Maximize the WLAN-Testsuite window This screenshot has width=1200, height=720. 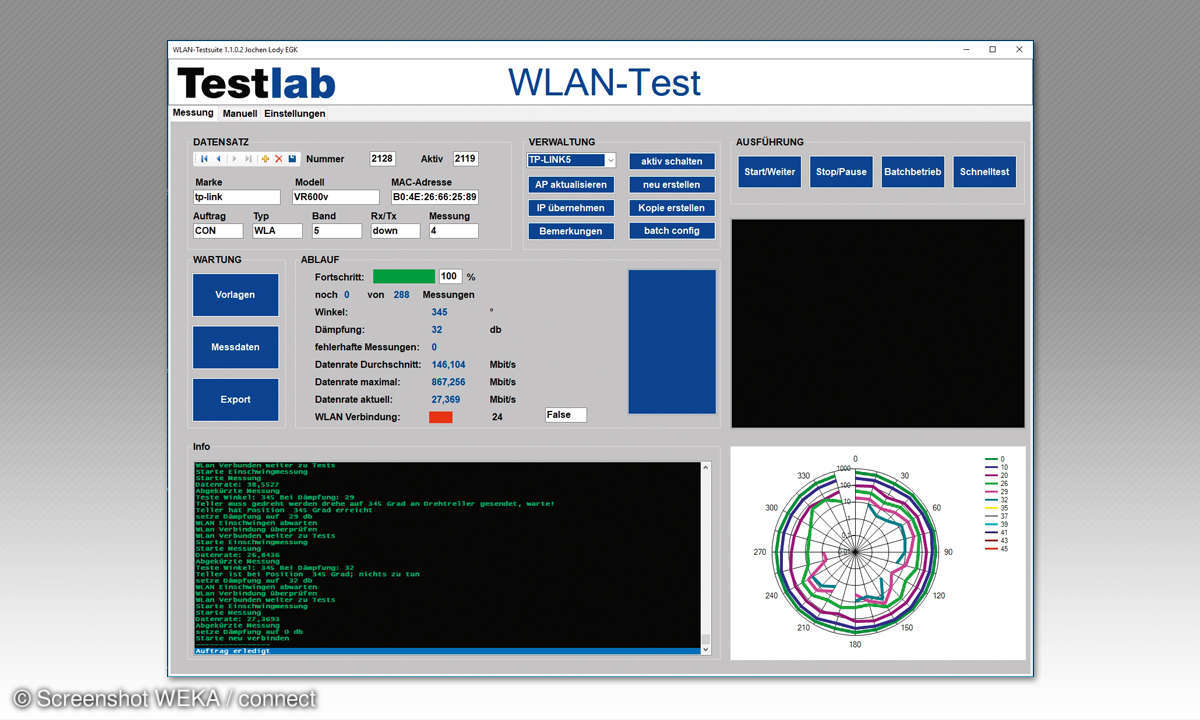tap(992, 49)
